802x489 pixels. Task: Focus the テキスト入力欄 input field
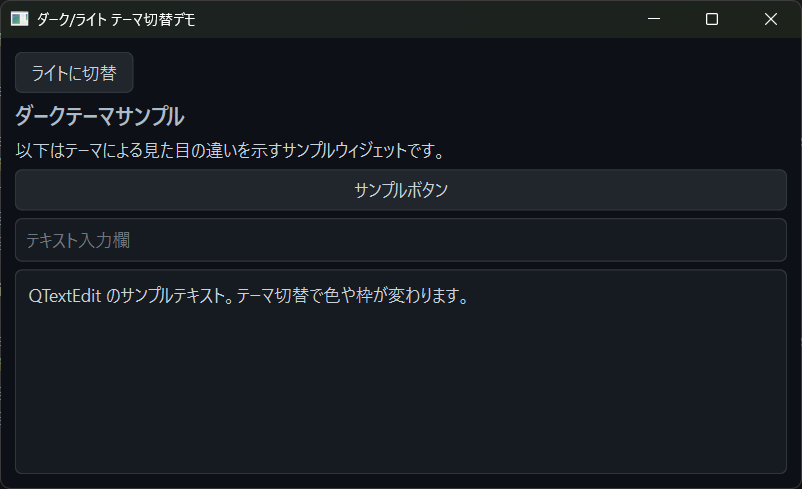(400, 240)
